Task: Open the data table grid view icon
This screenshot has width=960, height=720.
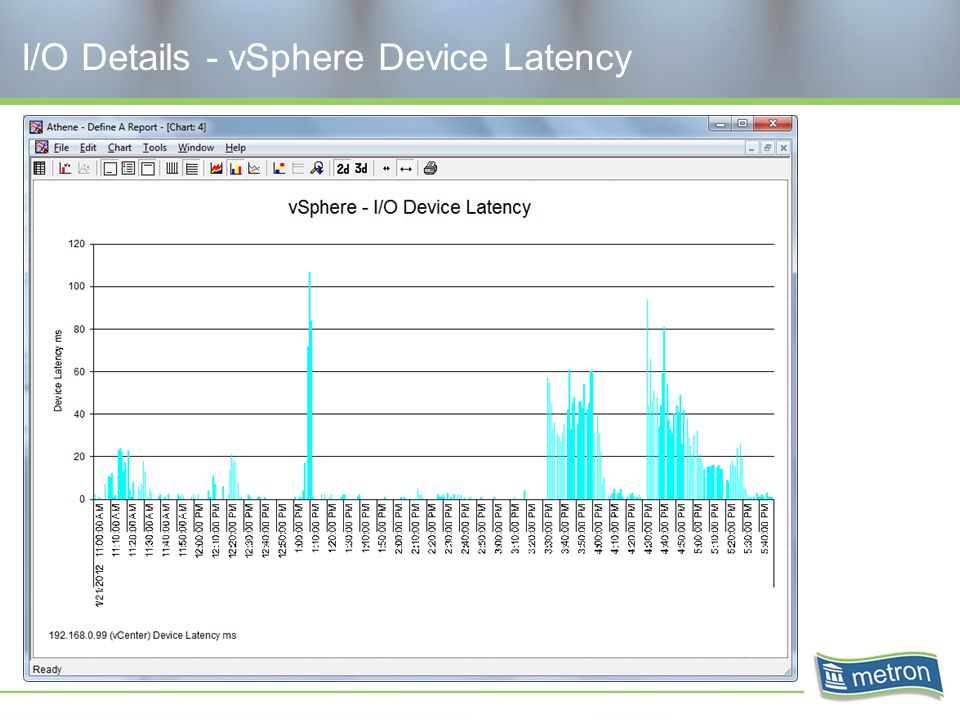Action: (40, 168)
